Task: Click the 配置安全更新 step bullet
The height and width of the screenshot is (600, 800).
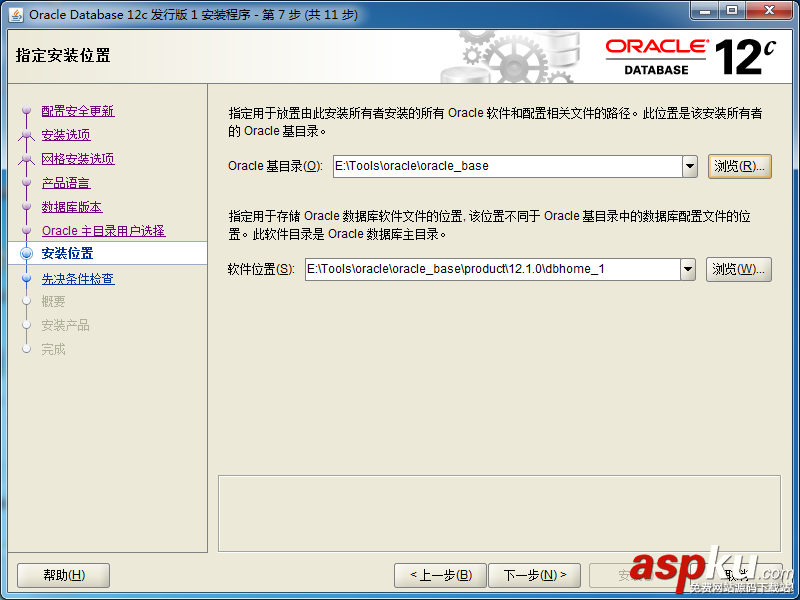Action: pos(27,110)
